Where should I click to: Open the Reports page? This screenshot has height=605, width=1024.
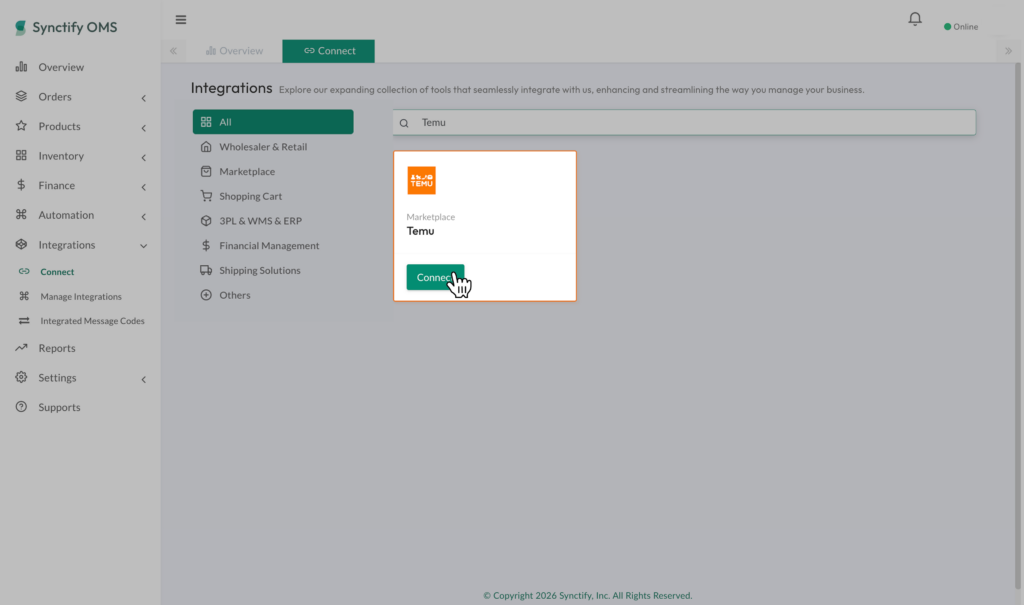57,348
